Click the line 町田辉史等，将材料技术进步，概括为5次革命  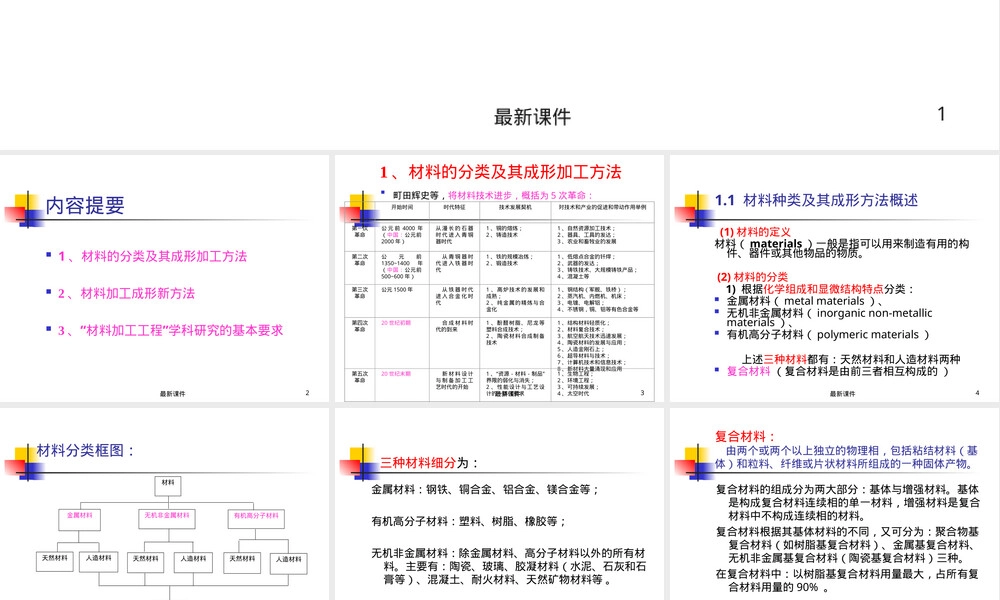coord(493,195)
